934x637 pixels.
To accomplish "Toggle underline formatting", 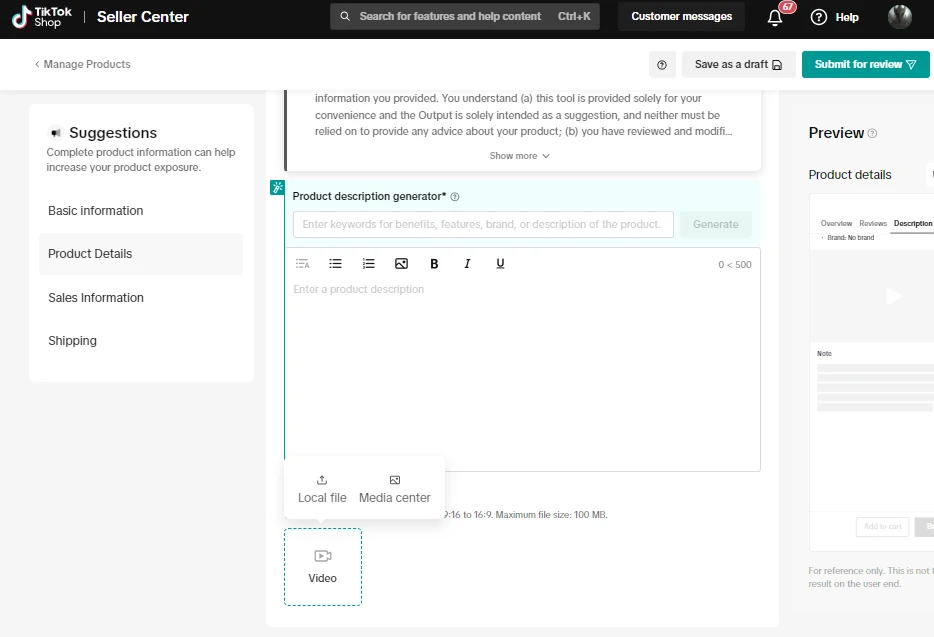I will tap(500, 264).
